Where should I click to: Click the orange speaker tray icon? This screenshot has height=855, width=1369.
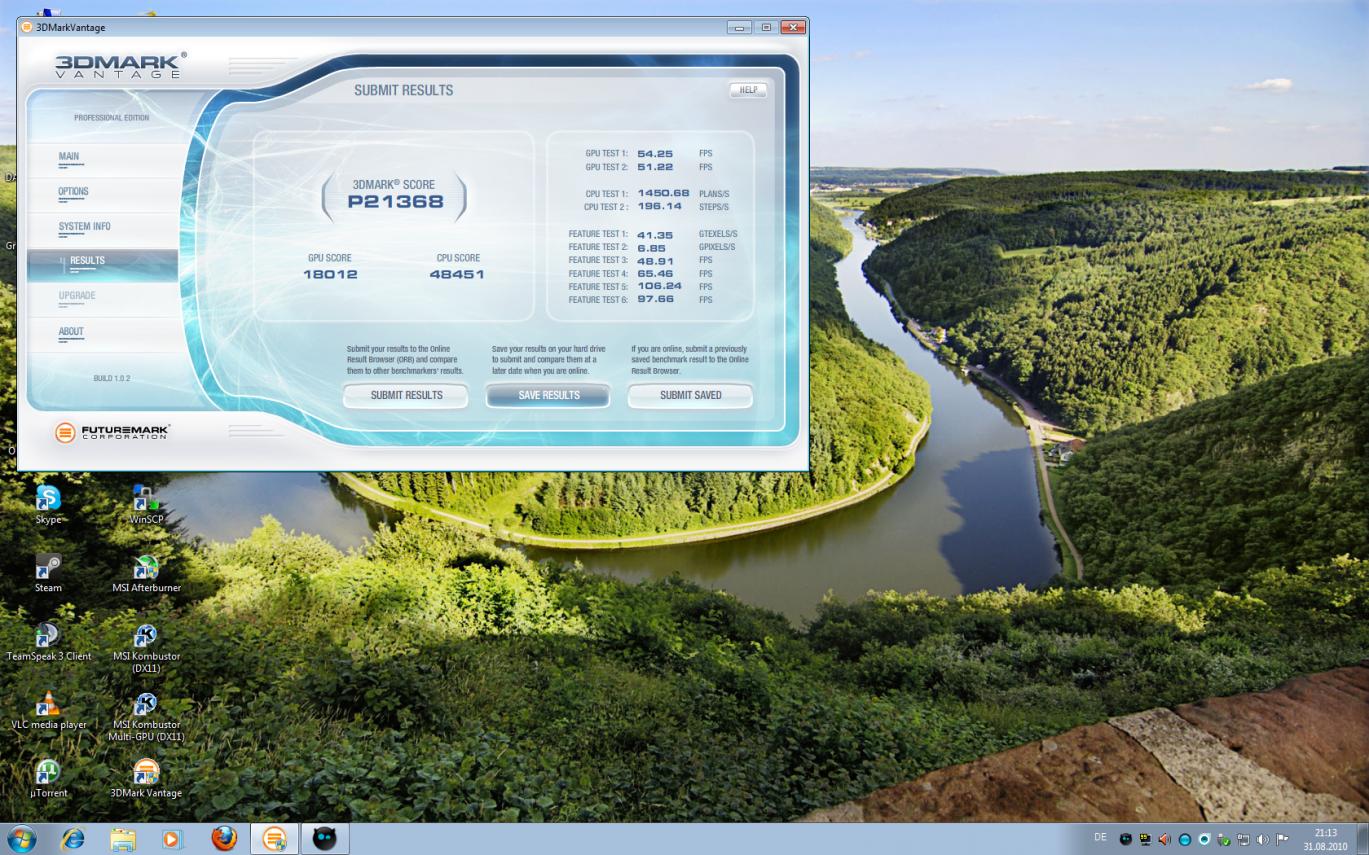click(1164, 840)
